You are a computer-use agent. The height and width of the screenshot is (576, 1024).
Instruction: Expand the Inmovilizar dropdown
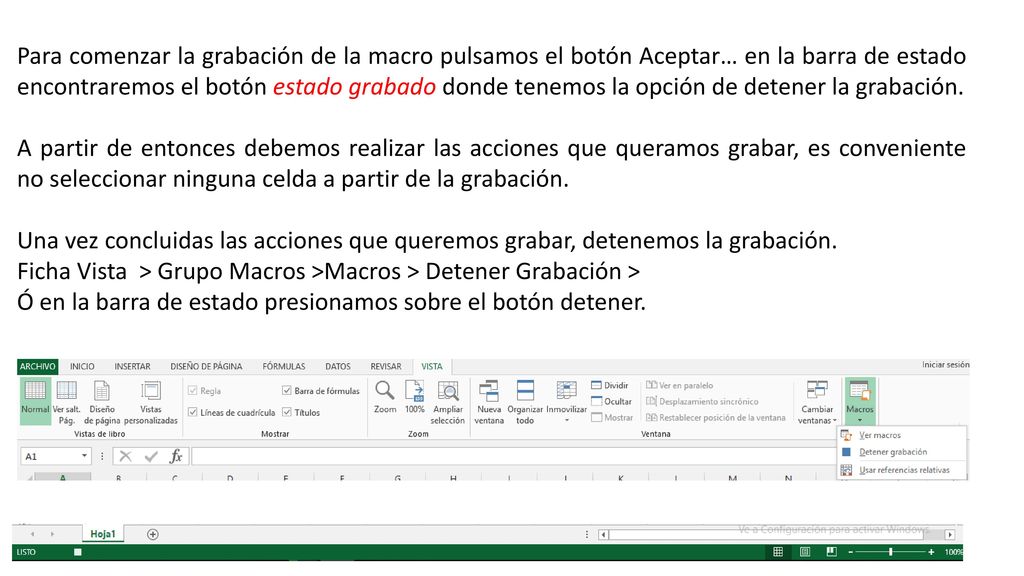point(566,421)
